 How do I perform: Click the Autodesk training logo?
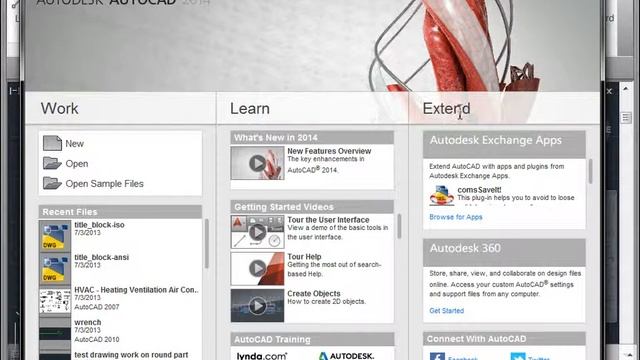346,356
